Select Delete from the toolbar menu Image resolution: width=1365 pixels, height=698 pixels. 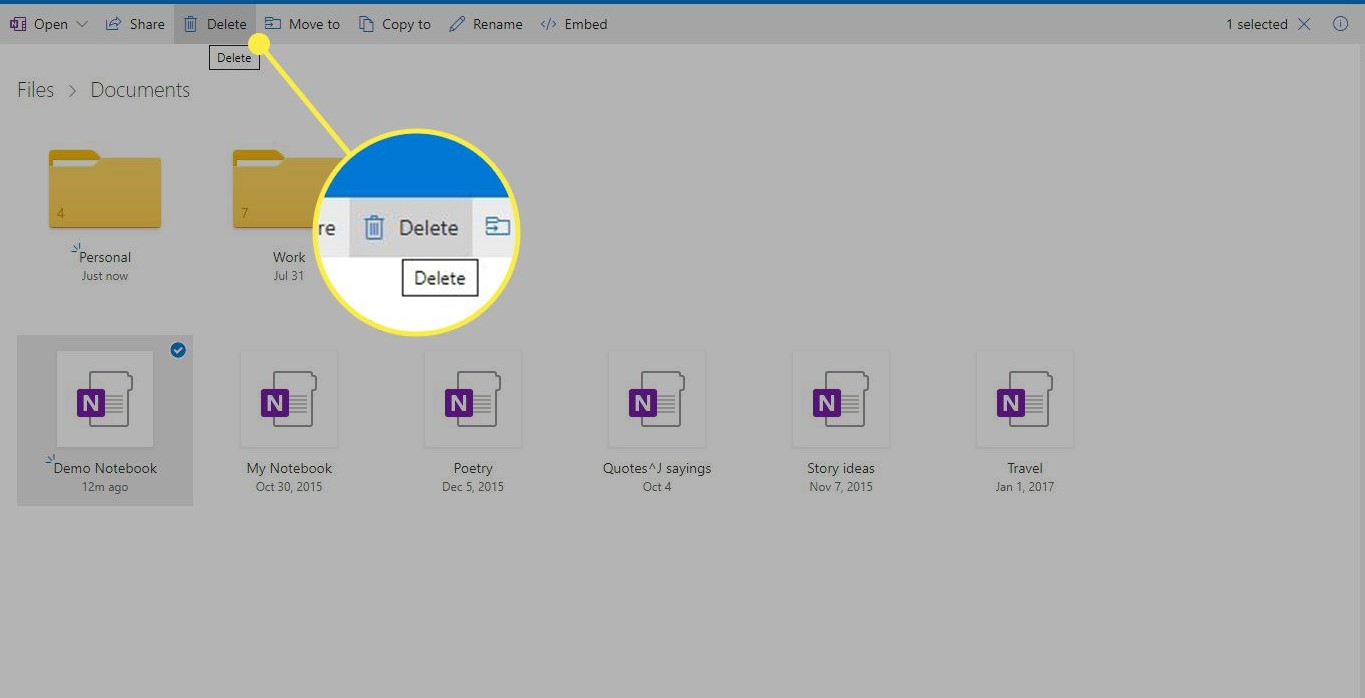tap(214, 23)
